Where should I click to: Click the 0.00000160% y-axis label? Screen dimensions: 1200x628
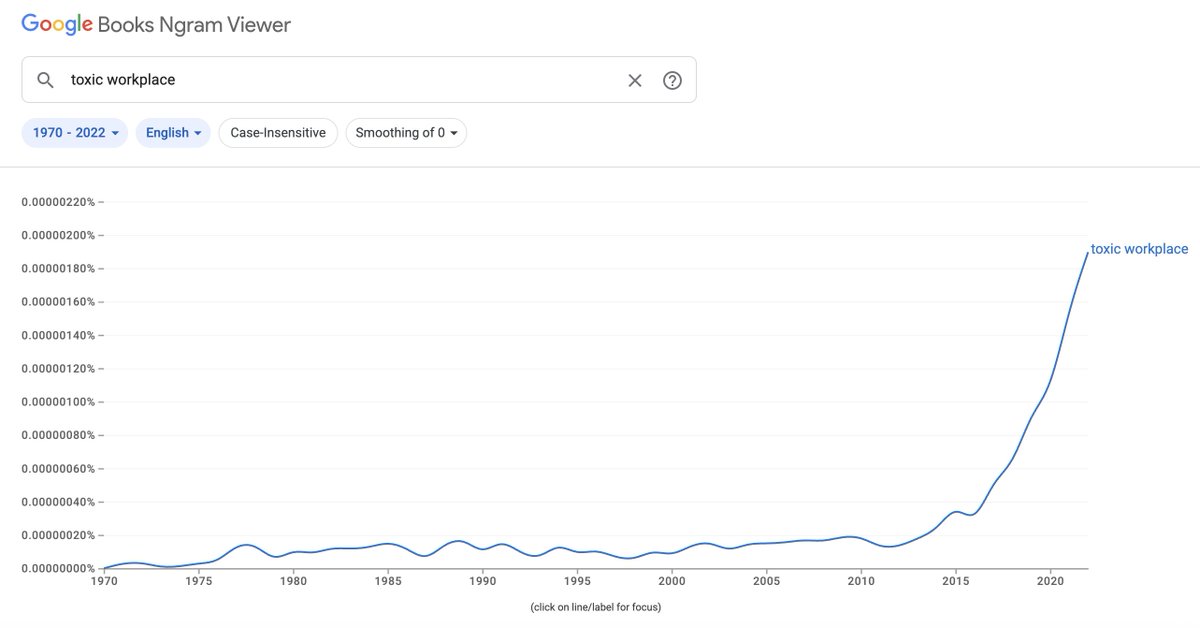tap(58, 302)
